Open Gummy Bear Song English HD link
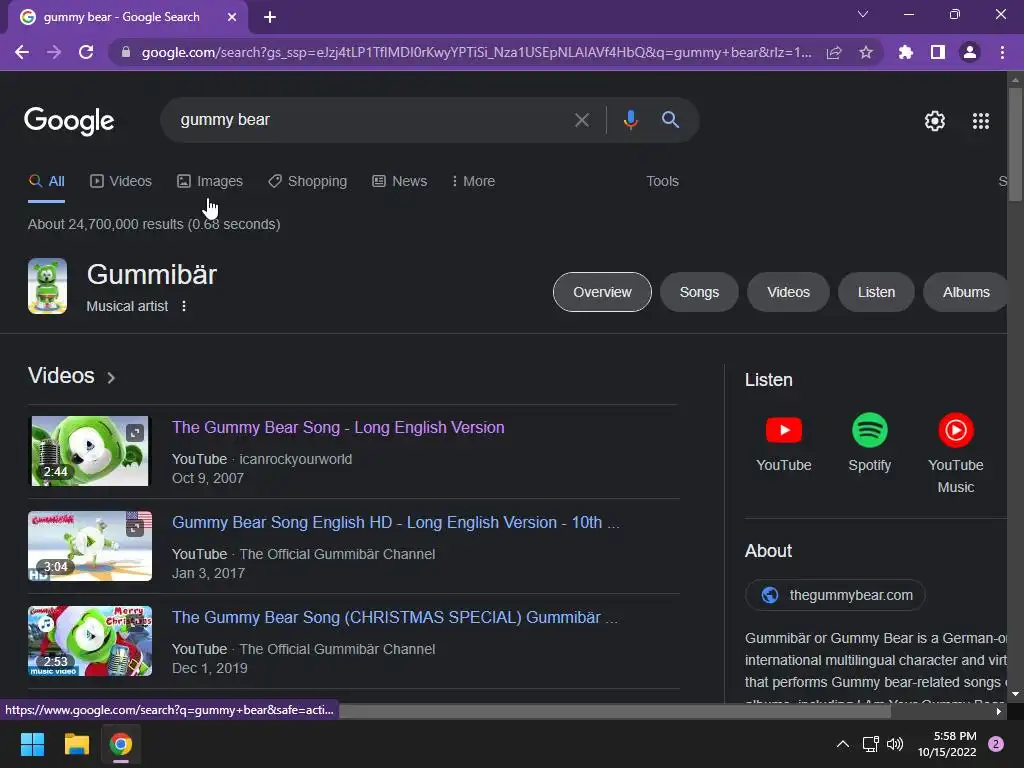1024x768 pixels. 396,522
